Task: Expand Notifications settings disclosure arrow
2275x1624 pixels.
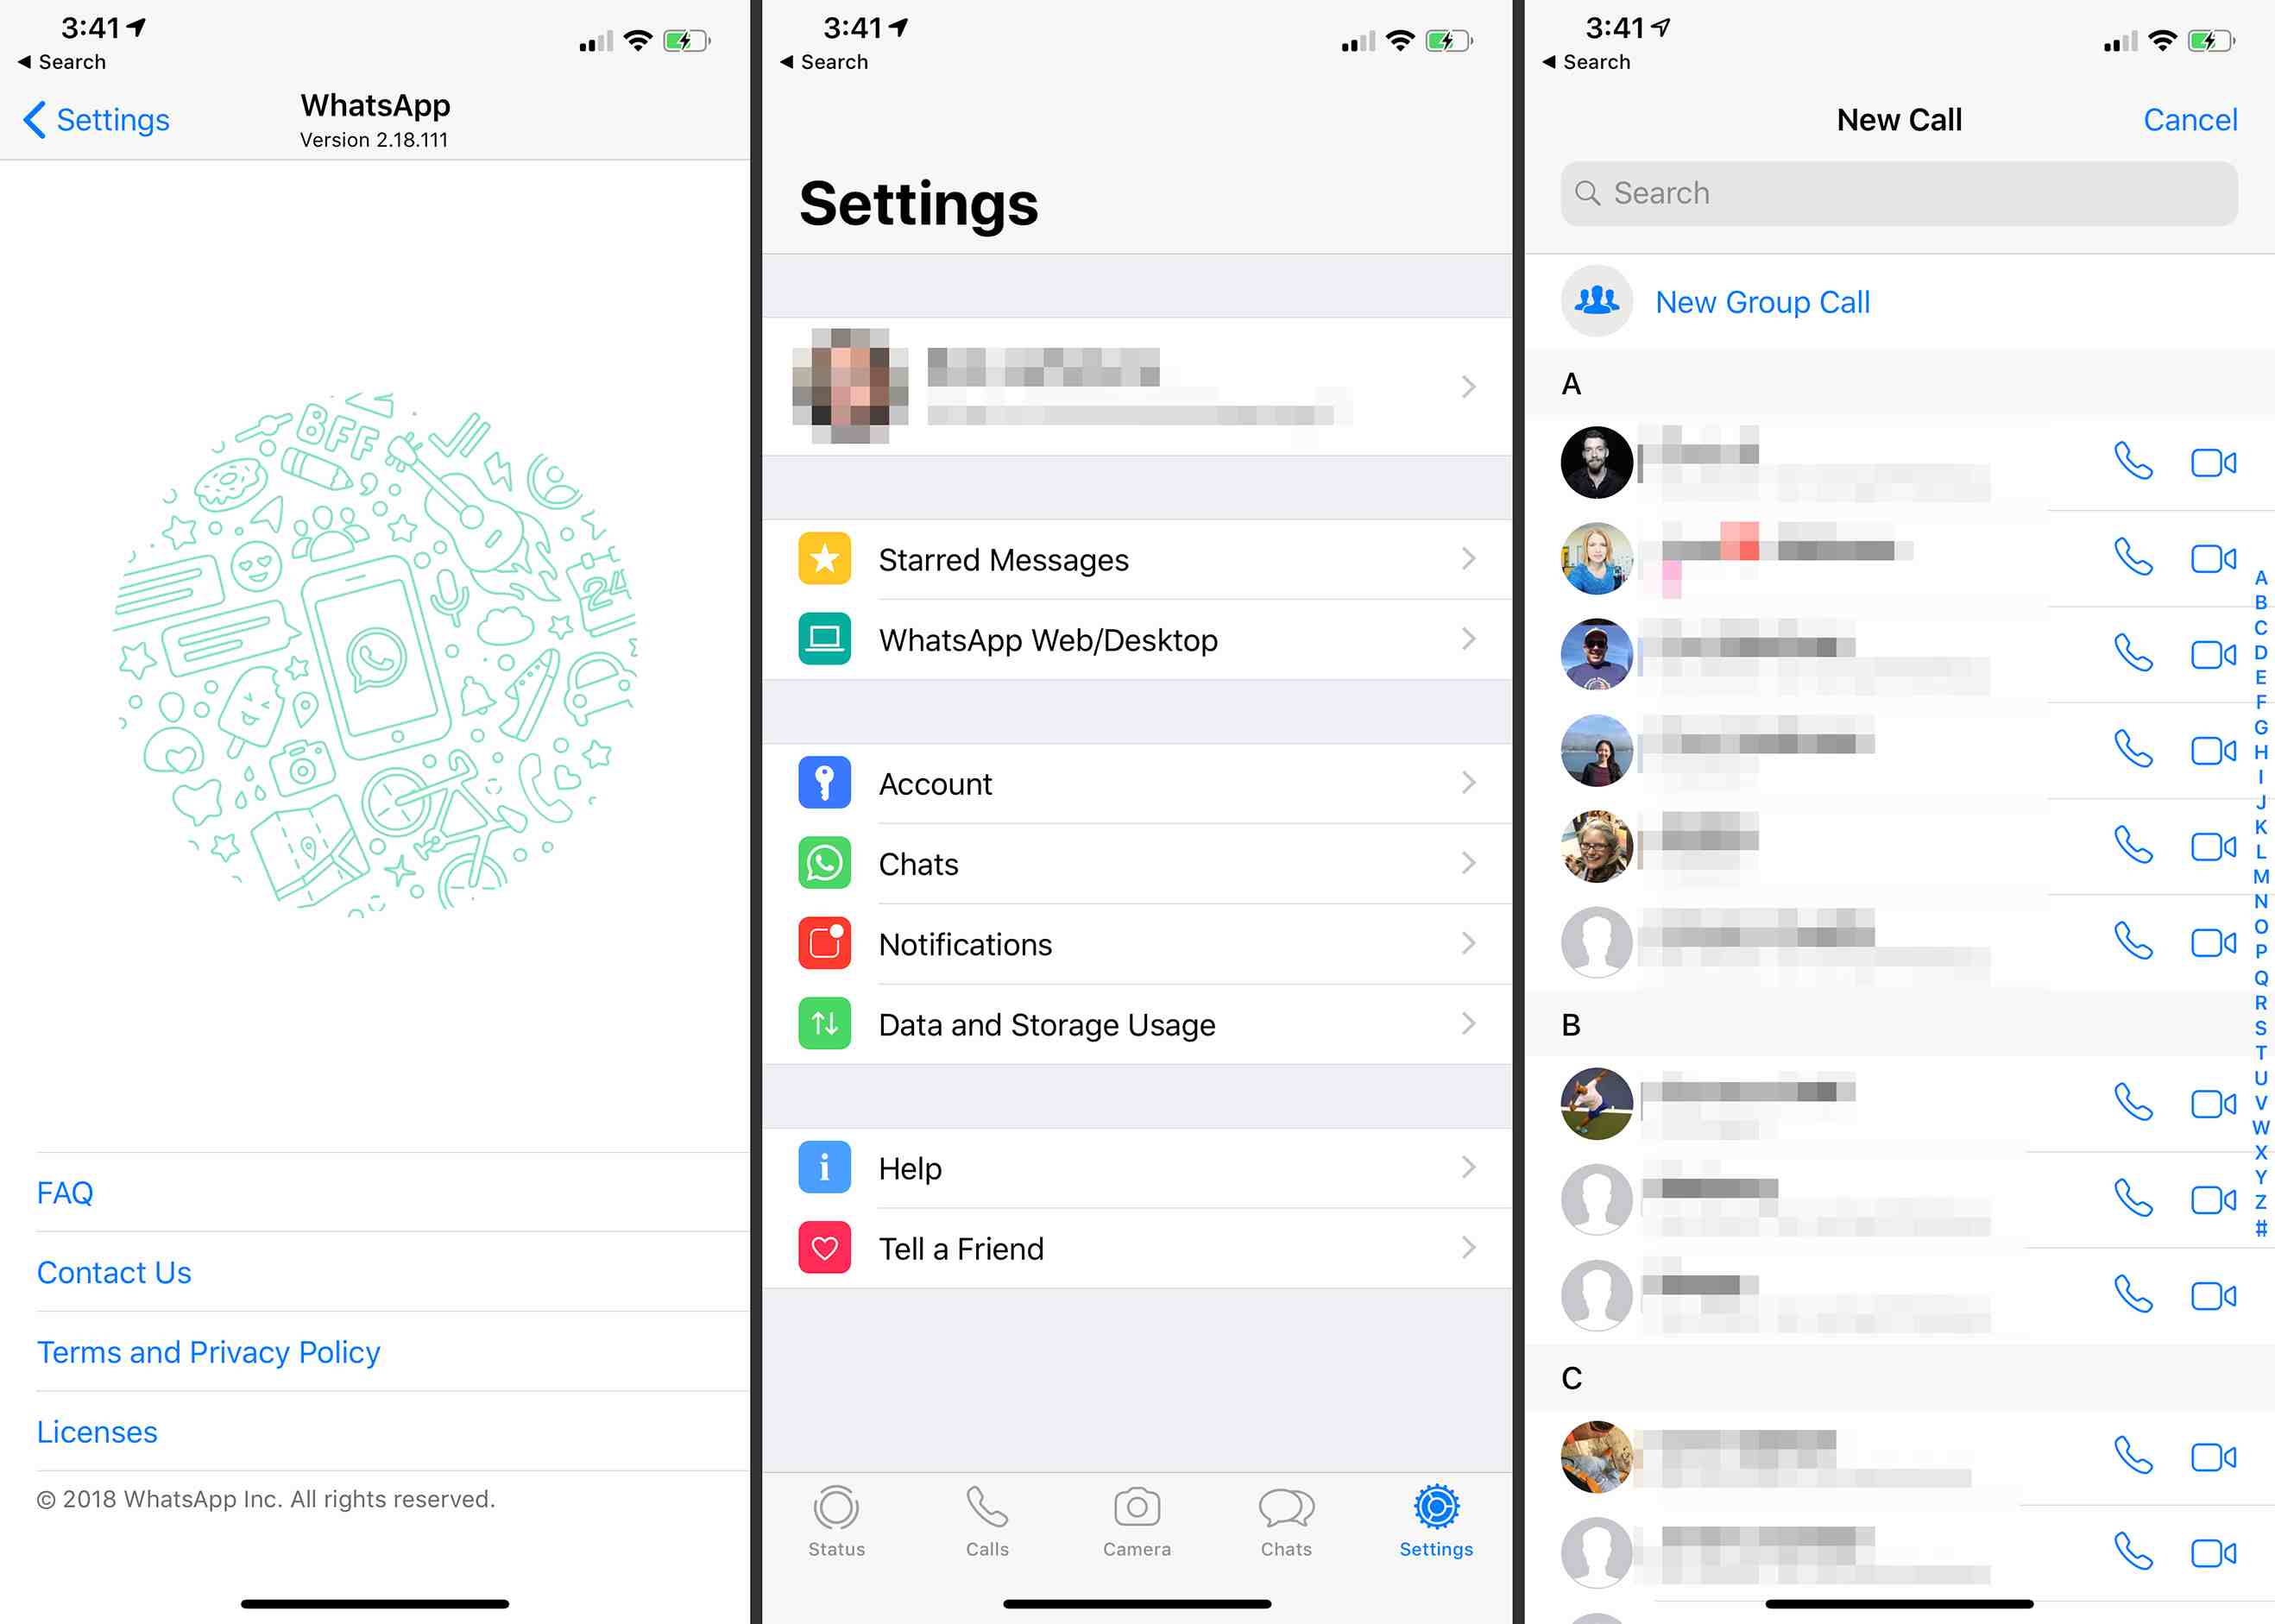Action: (x=1473, y=944)
